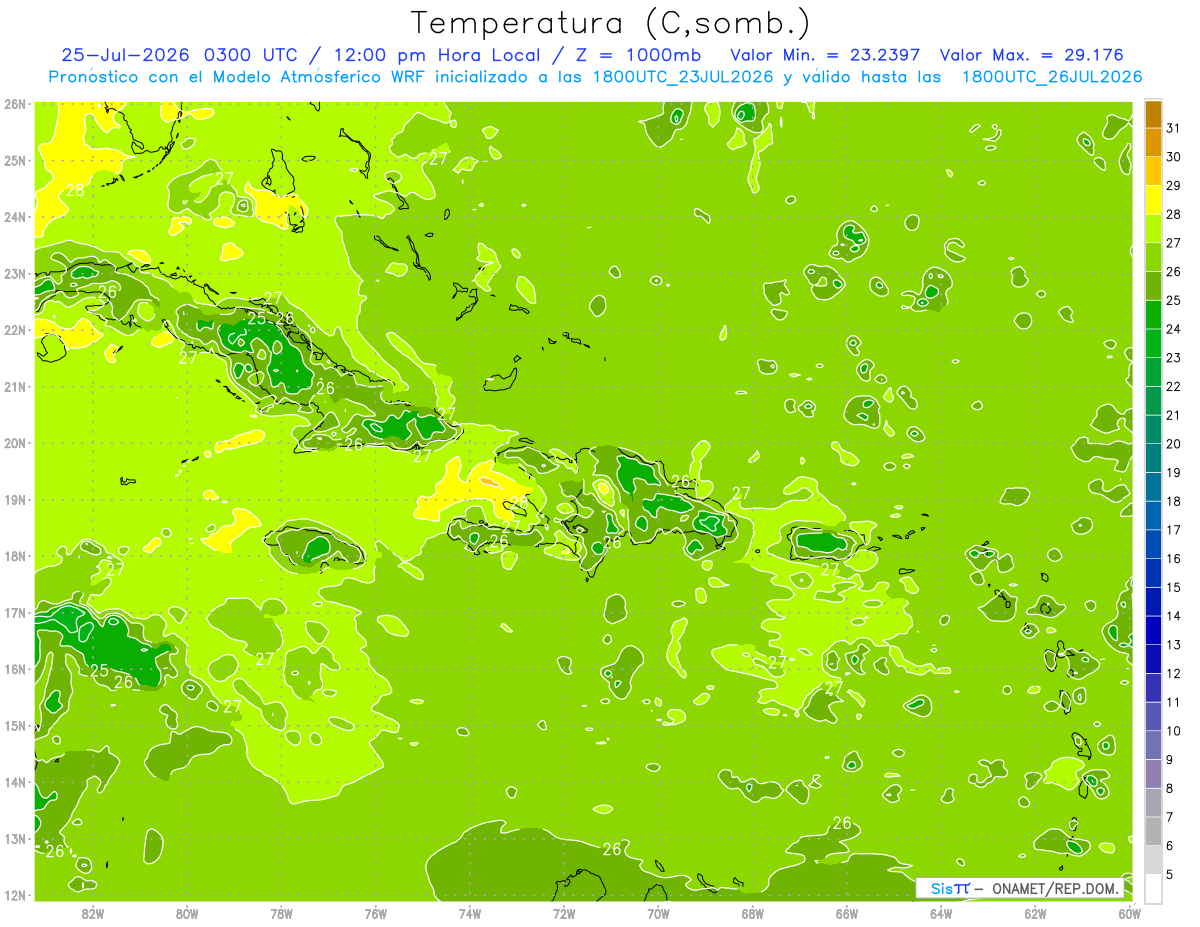Click the '62W' longitude axis label
The width and height of the screenshot is (1200, 927).
(1035, 913)
